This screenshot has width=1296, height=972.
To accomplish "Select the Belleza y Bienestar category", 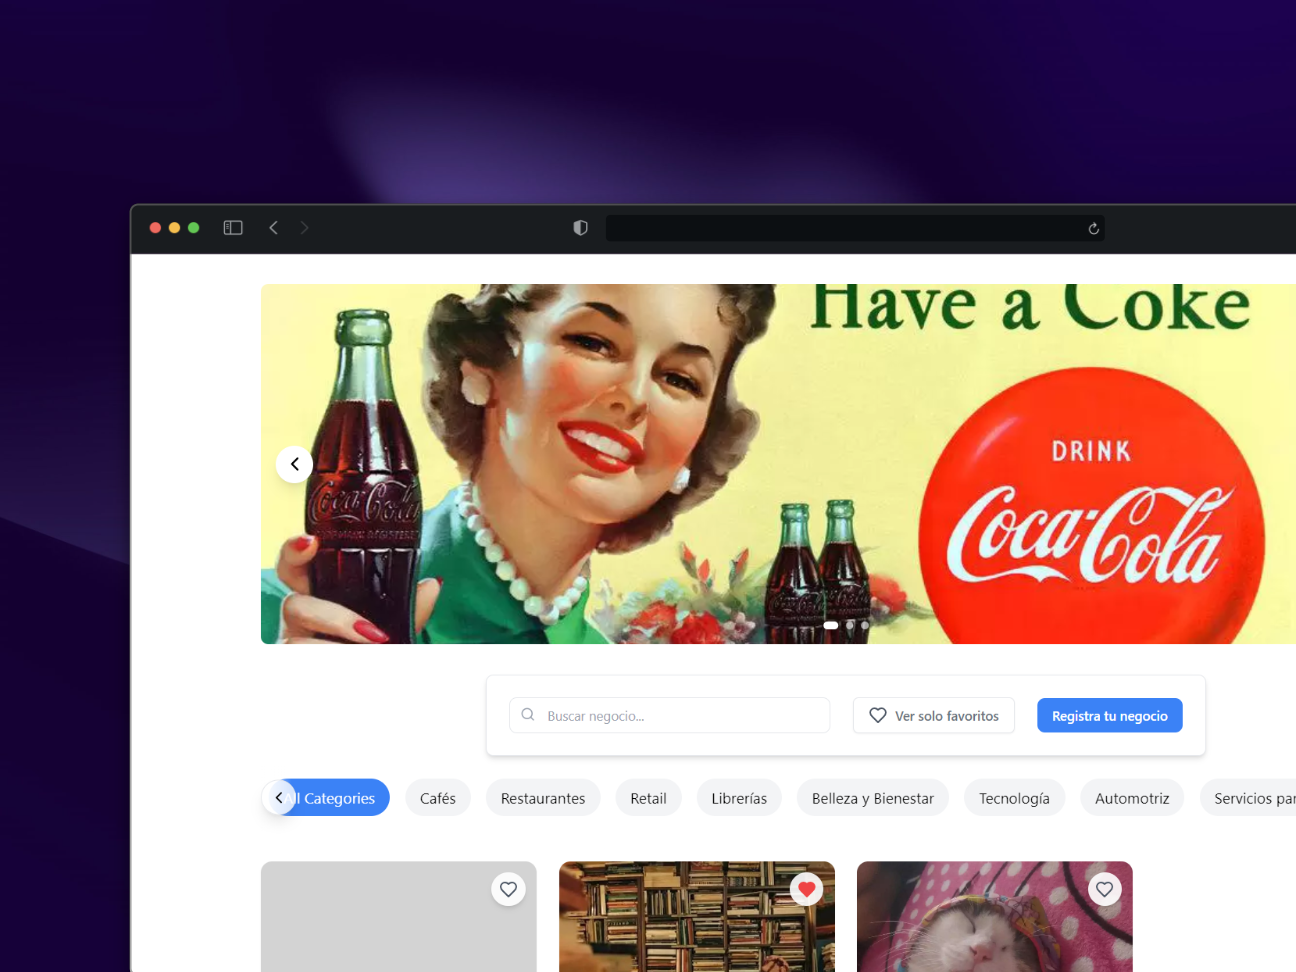I will point(873,797).
